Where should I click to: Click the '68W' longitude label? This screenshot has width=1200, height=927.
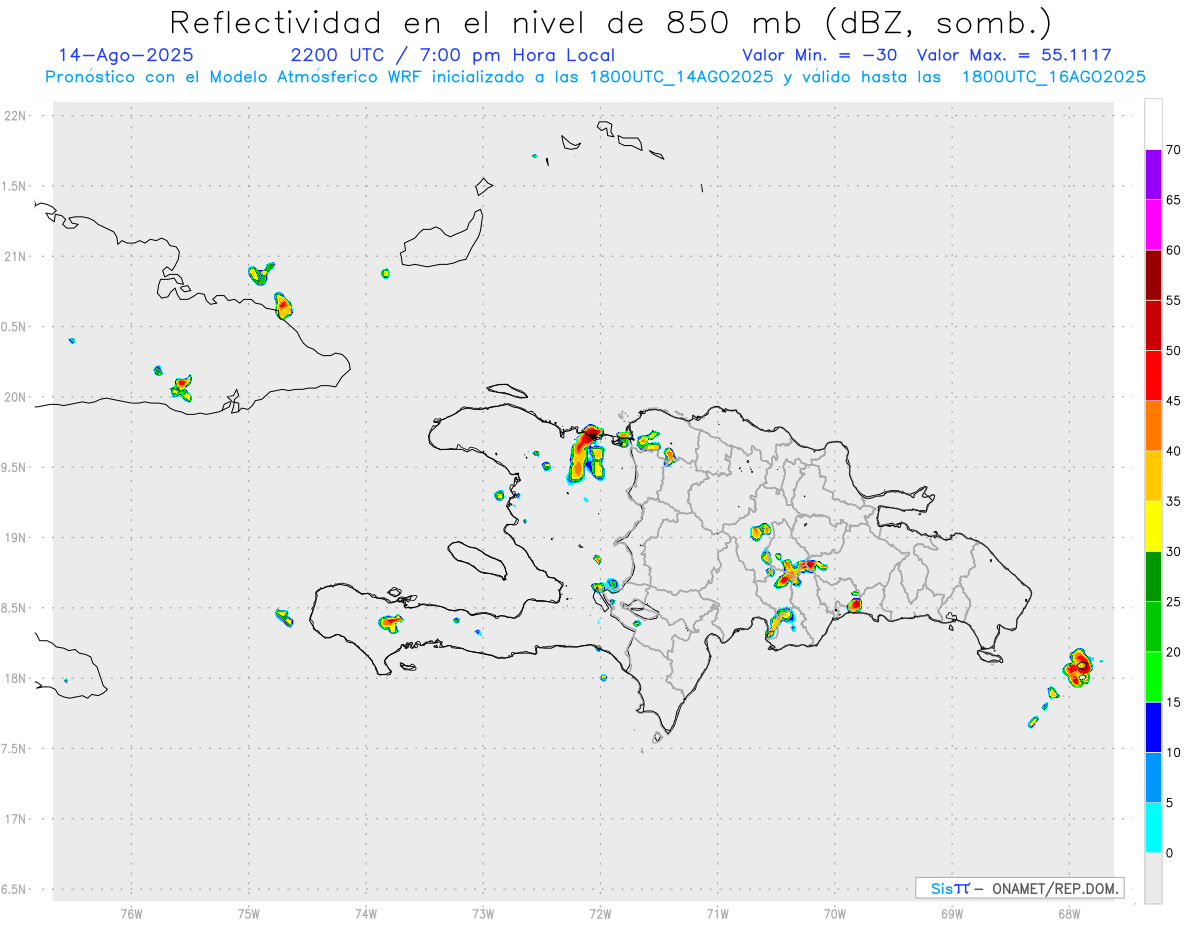[1069, 913]
